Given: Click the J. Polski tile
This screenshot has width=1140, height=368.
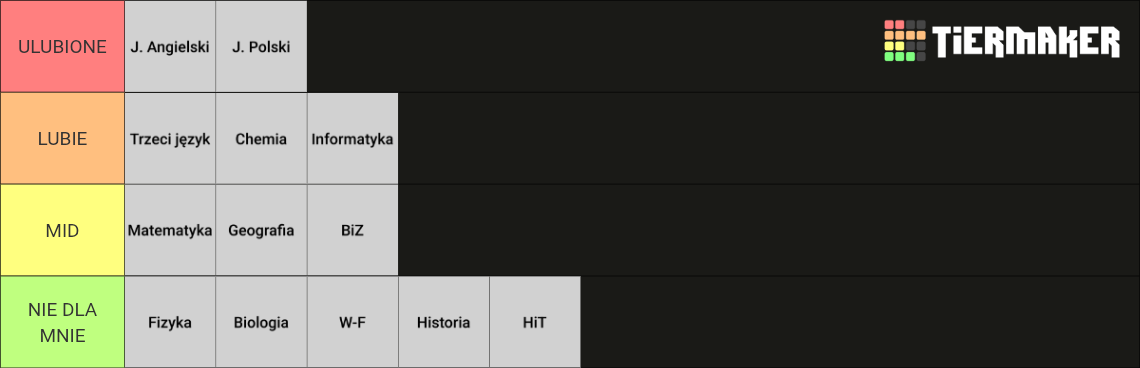Looking at the screenshot, I should pos(261,47).
